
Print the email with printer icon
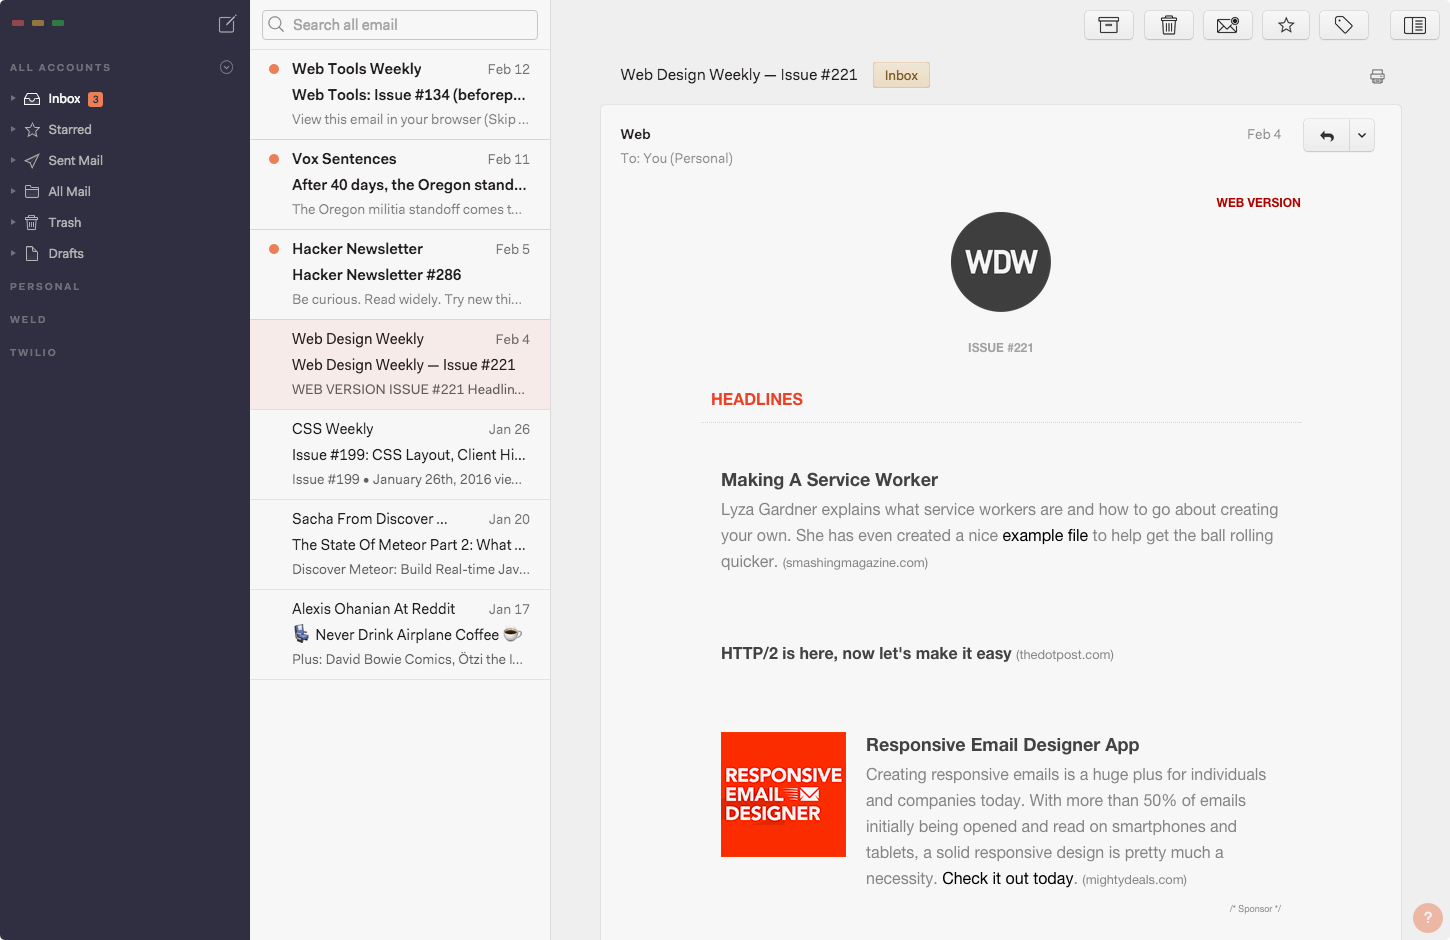[x=1377, y=76]
